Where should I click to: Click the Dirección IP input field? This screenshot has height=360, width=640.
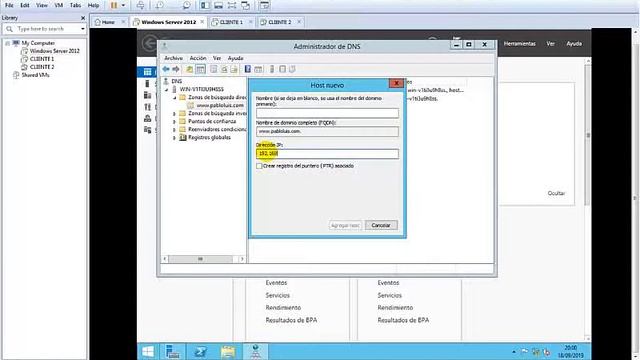[327, 153]
